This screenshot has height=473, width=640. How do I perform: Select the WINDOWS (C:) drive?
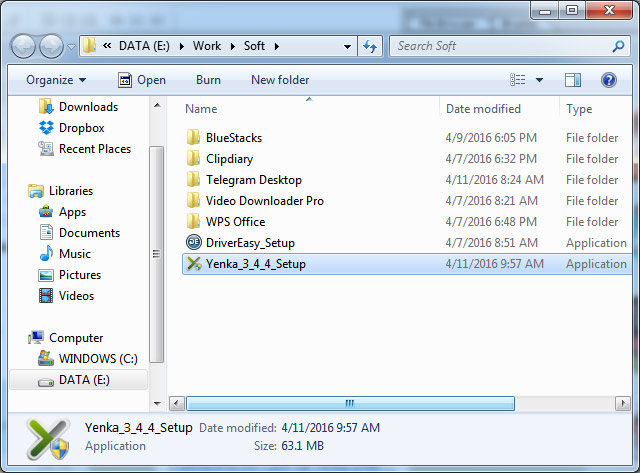click(x=88, y=359)
